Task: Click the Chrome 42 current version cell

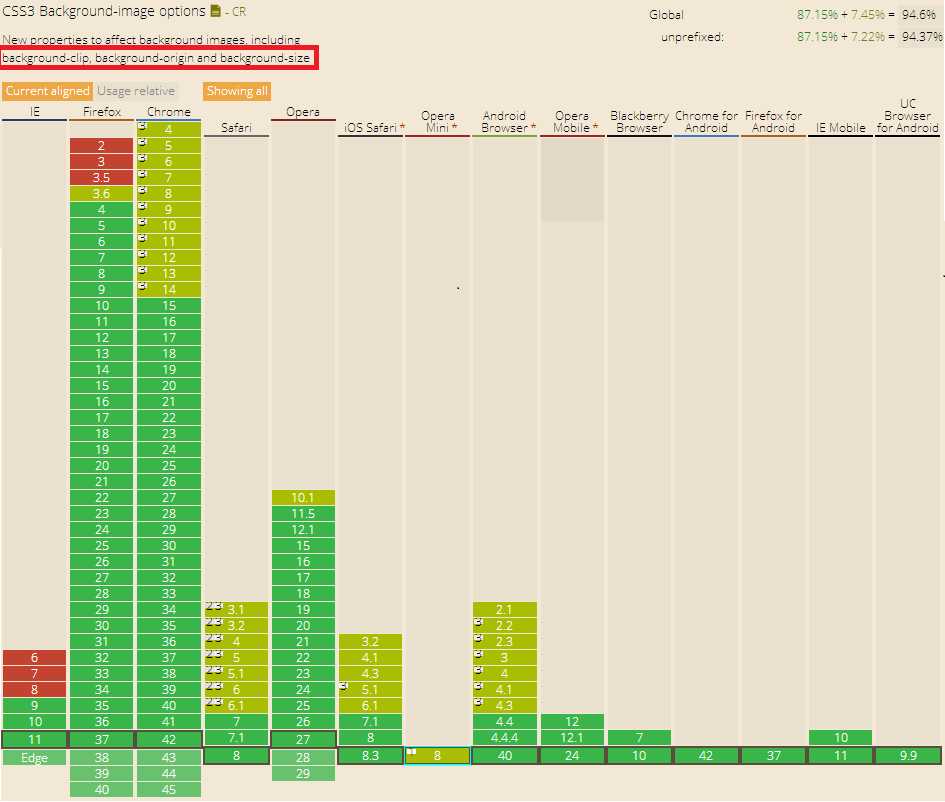Action: coord(169,739)
